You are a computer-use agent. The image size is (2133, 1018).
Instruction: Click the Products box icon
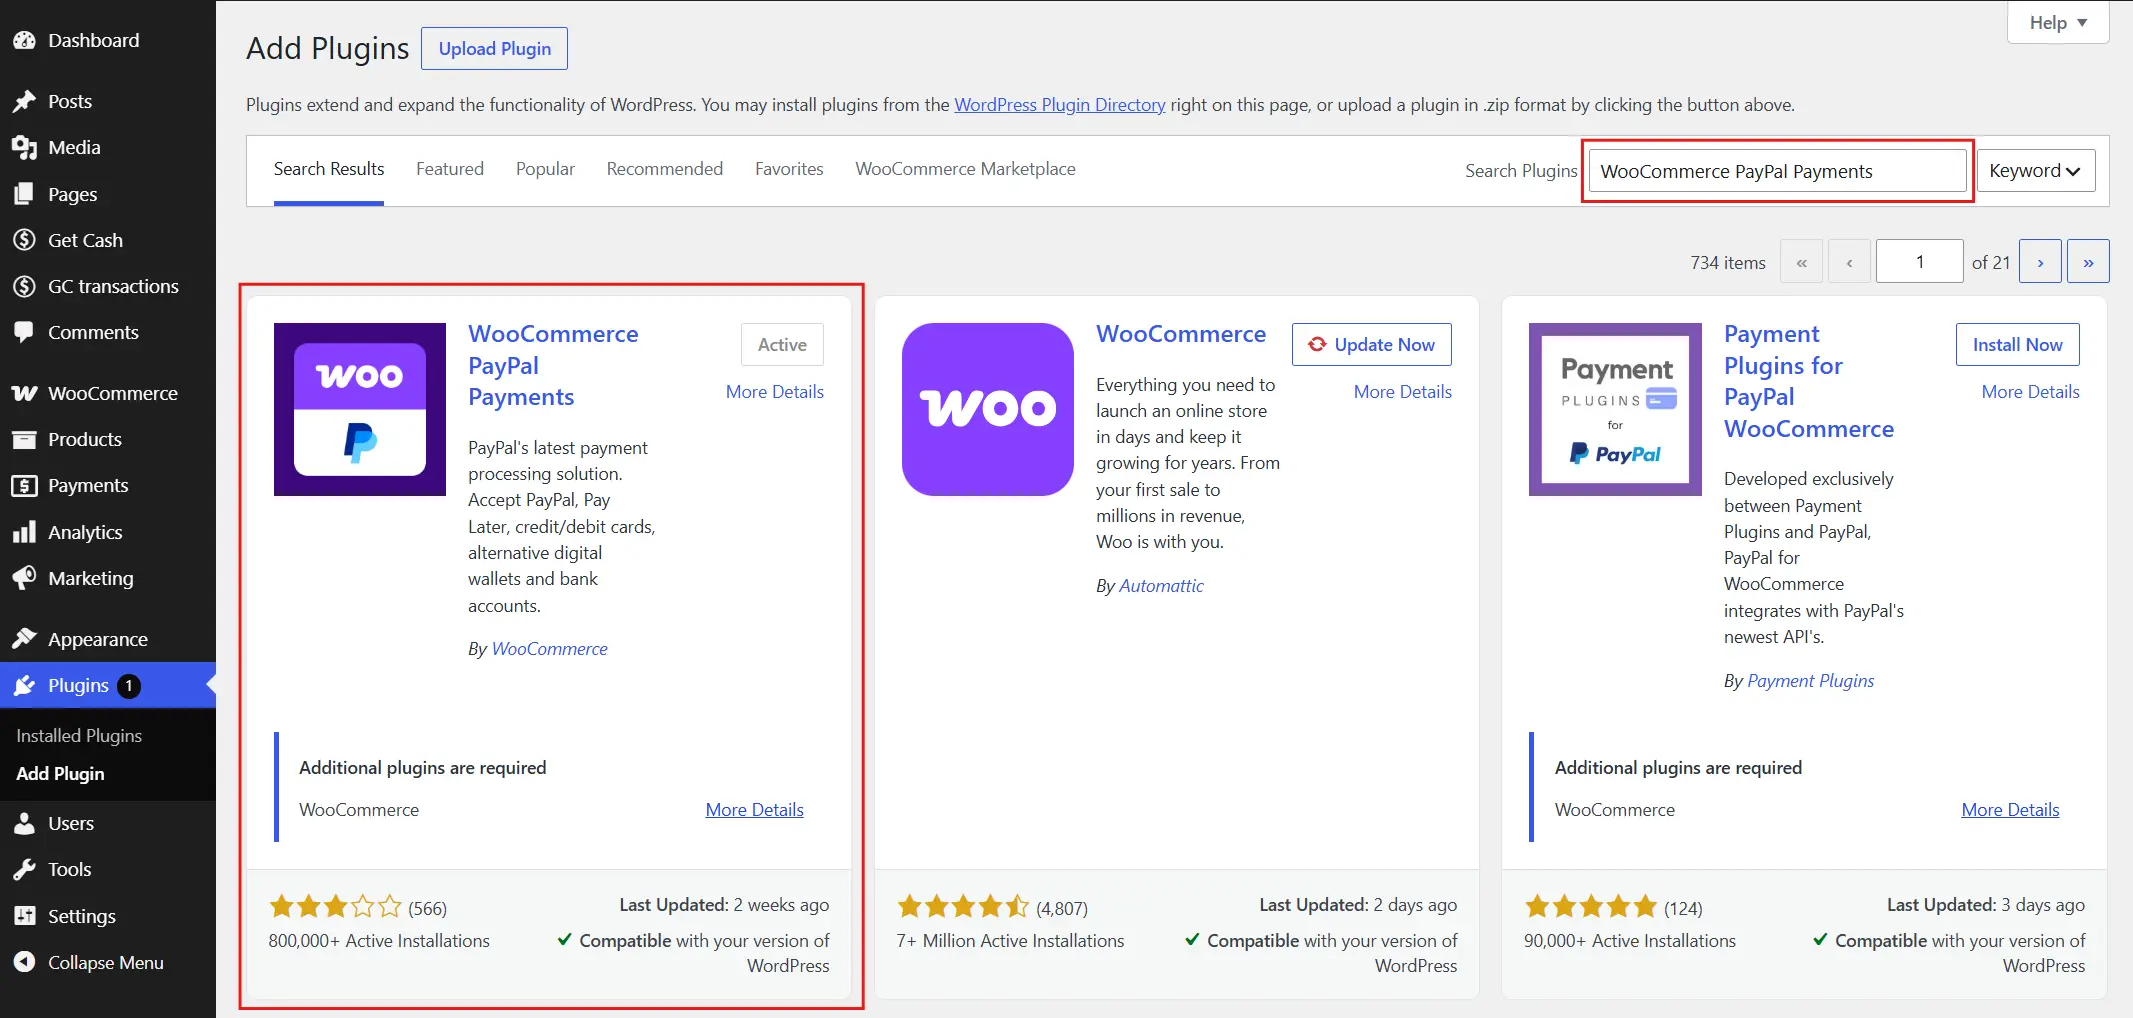tap(24, 439)
